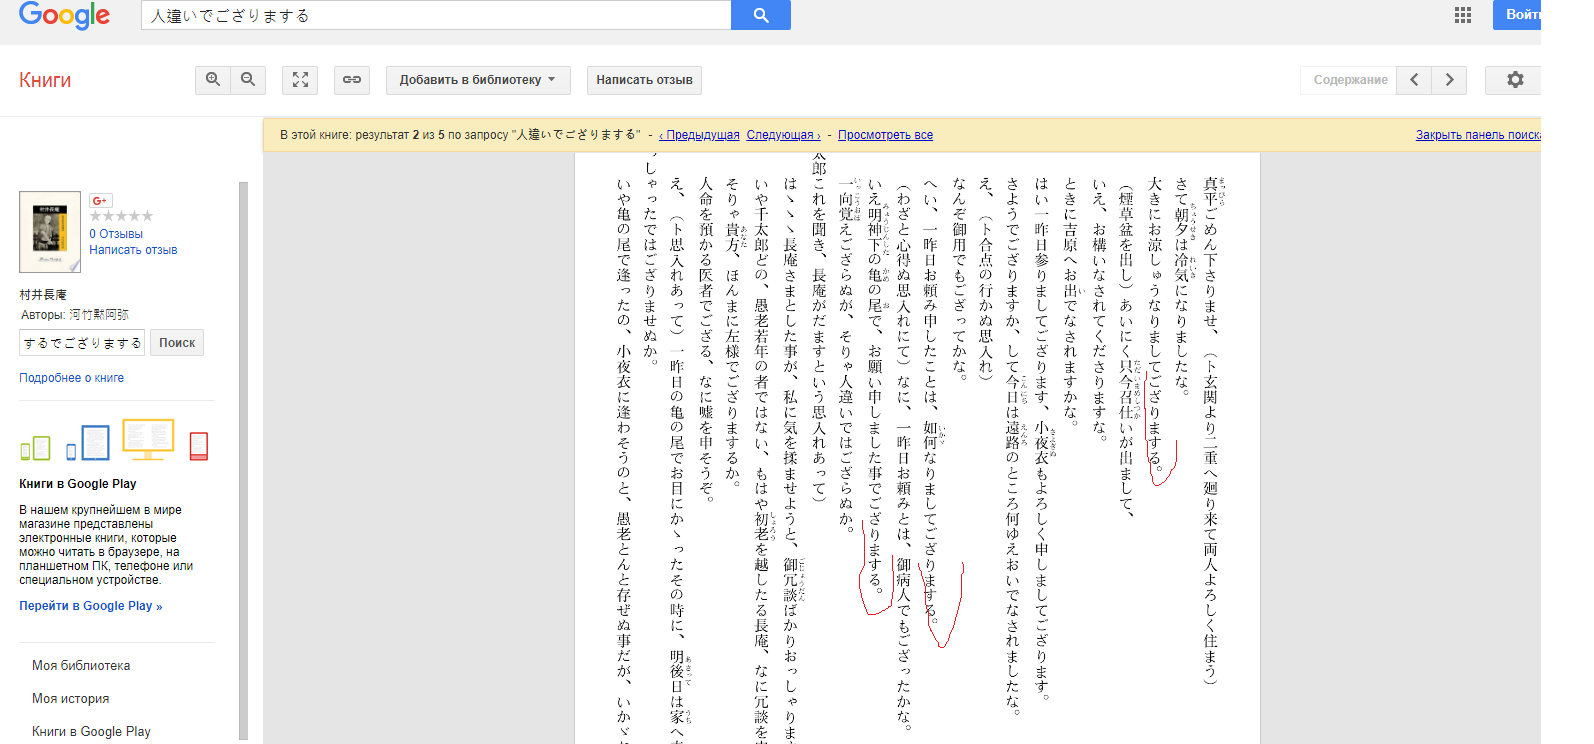Click Книги в Google Play heading
Screen dimensions: 1594x744
pos(78,484)
